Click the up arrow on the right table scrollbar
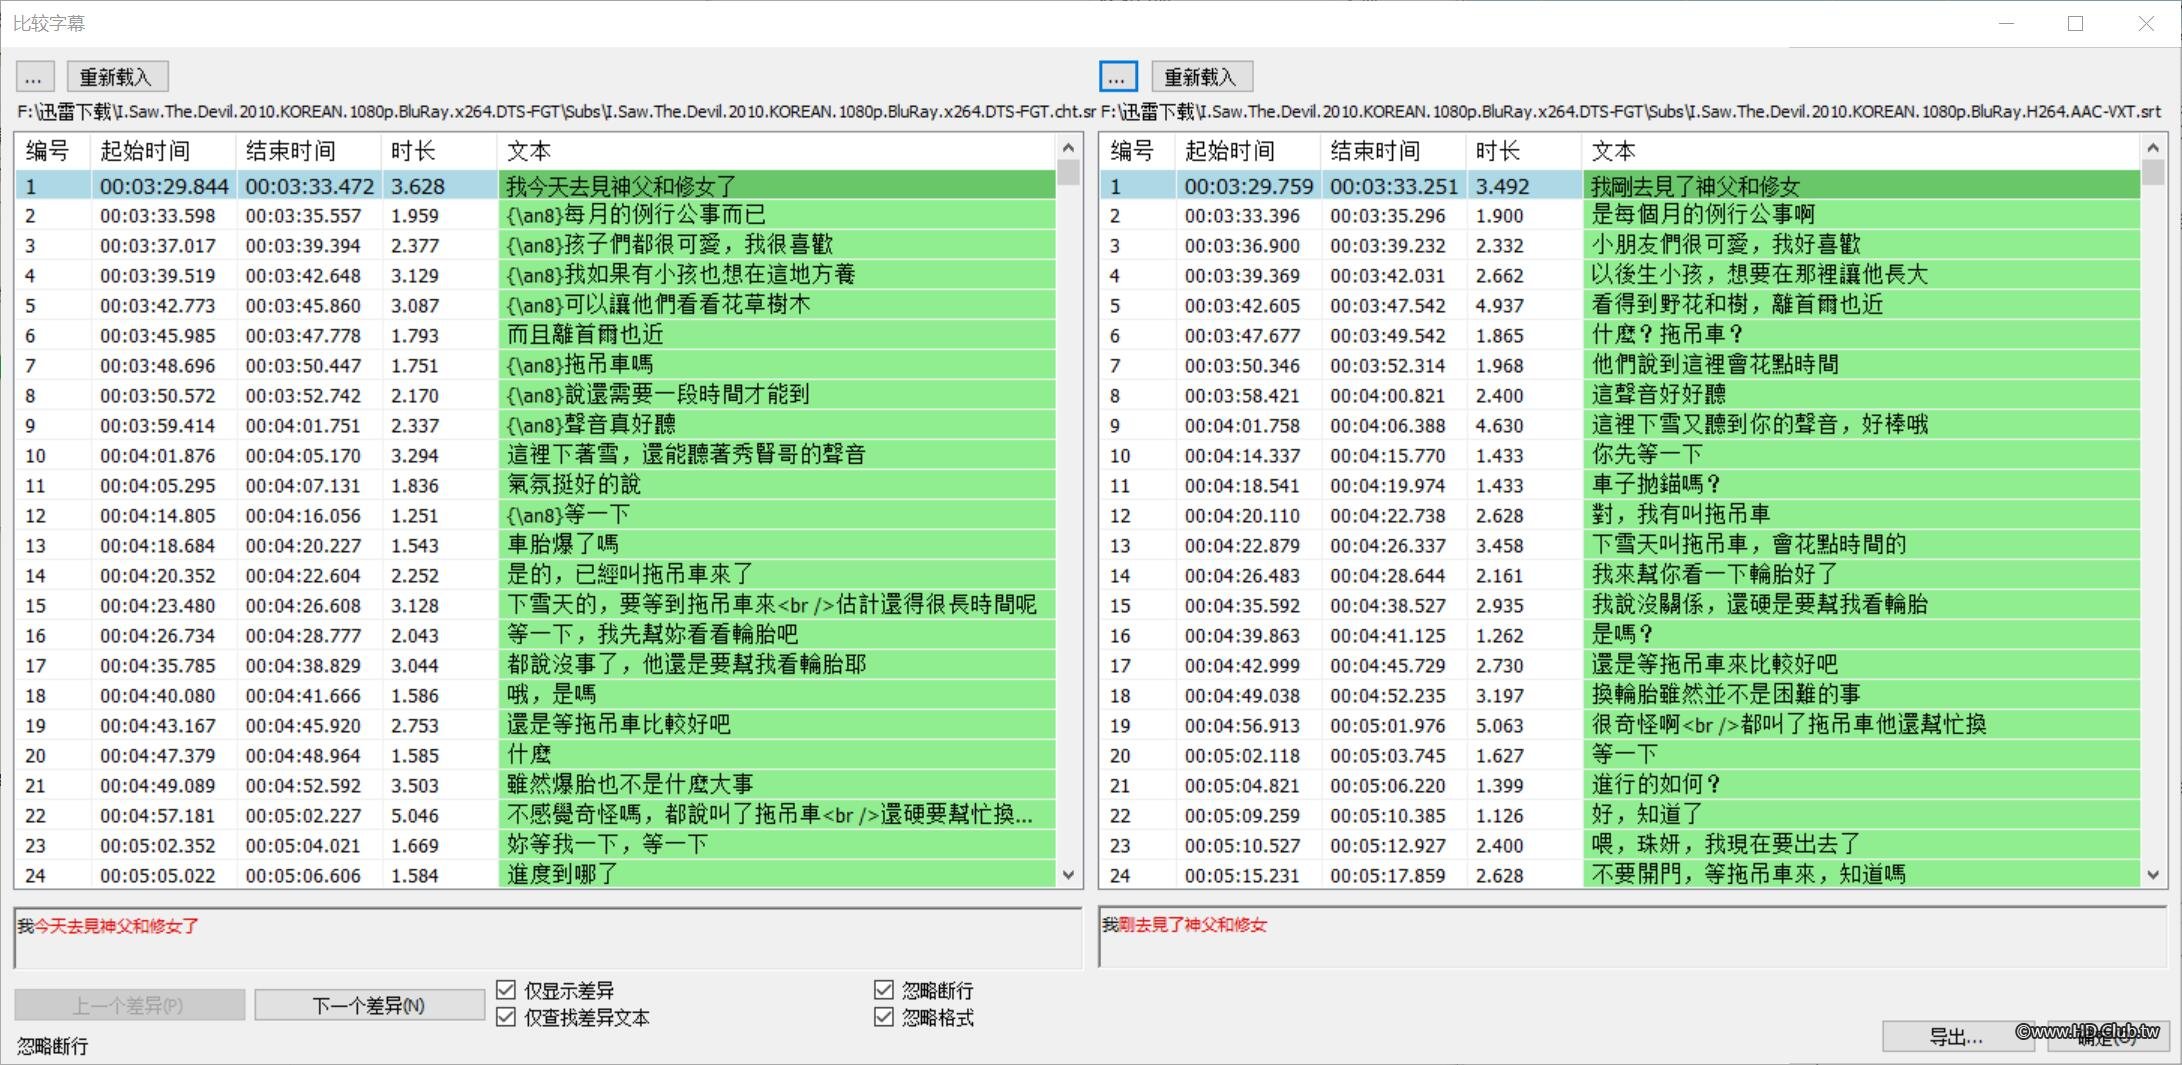This screenshot has height=1065, width=2182. pos(2153,145)
